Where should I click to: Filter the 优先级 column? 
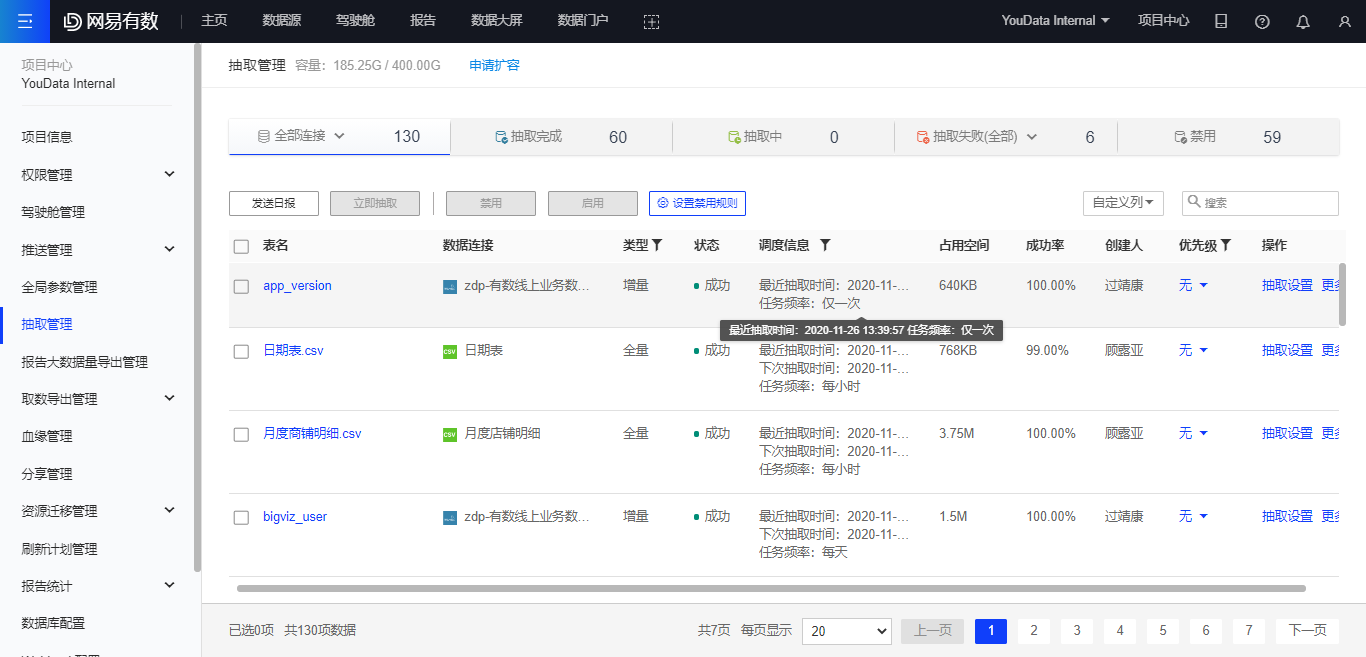point(1226,245)
